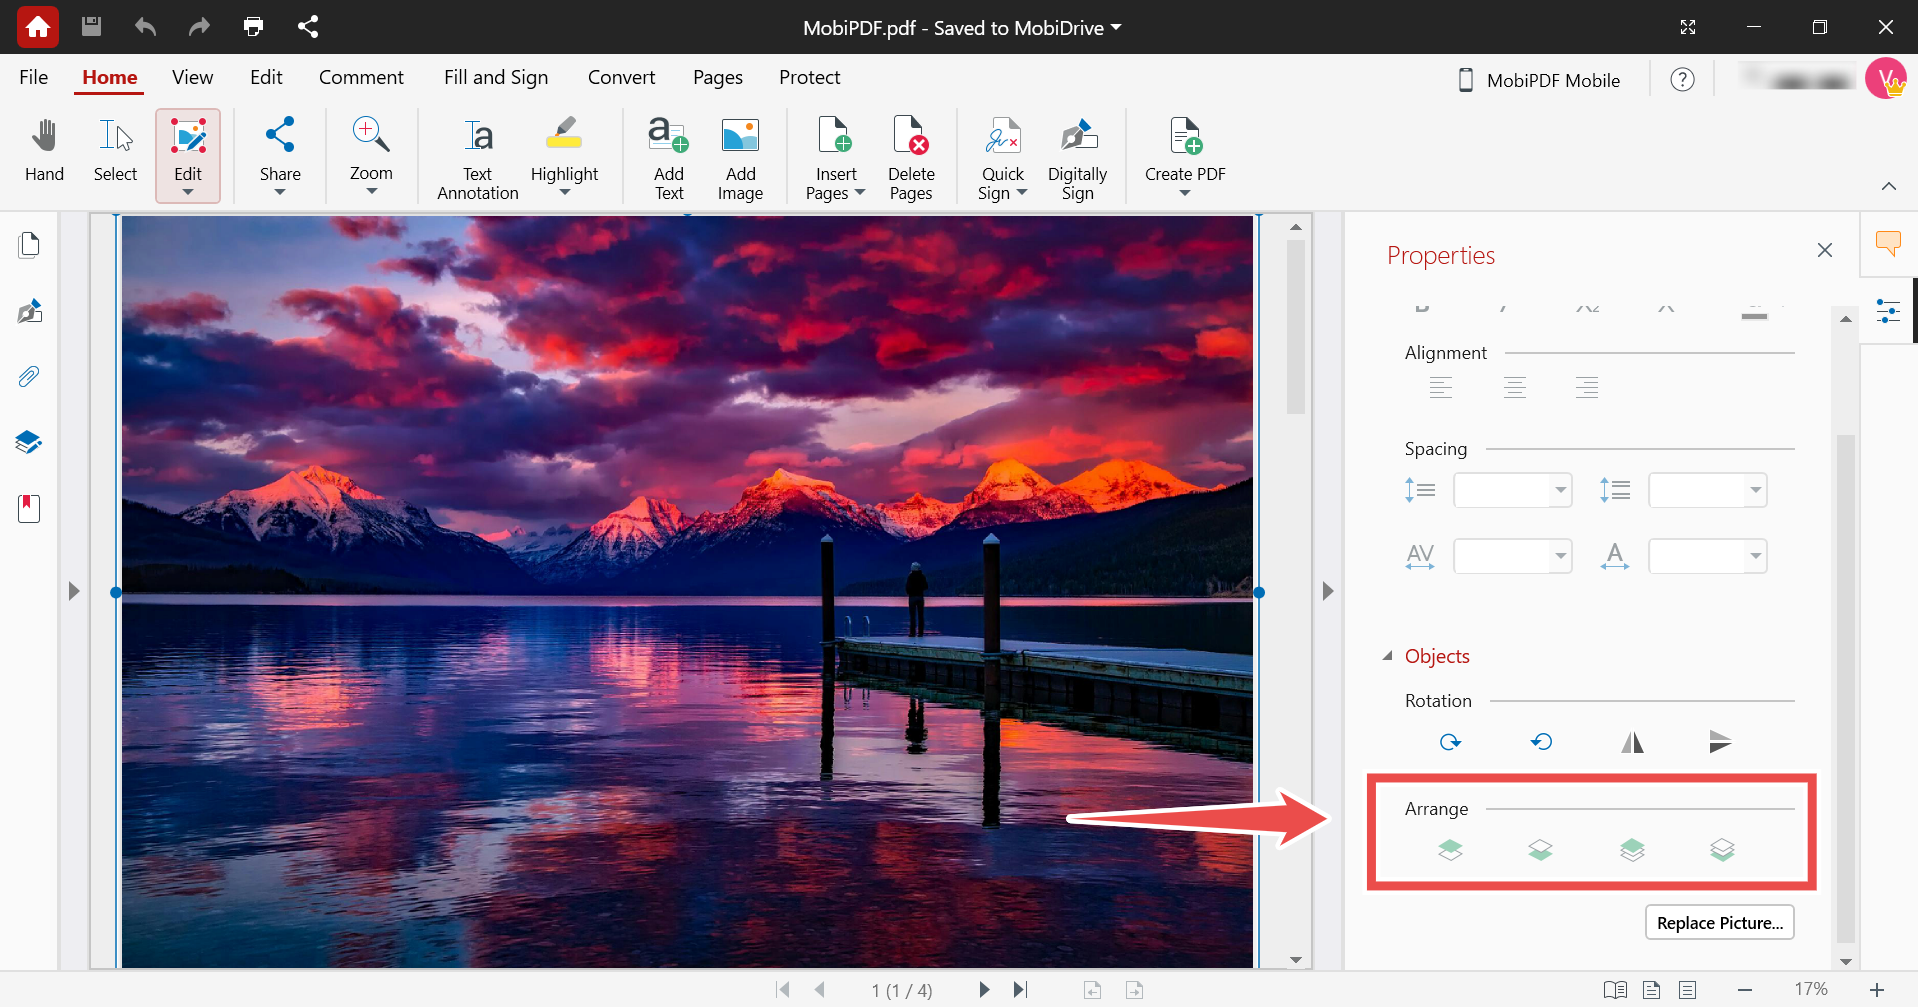Select the Hand tool

[x=44, y=152]
